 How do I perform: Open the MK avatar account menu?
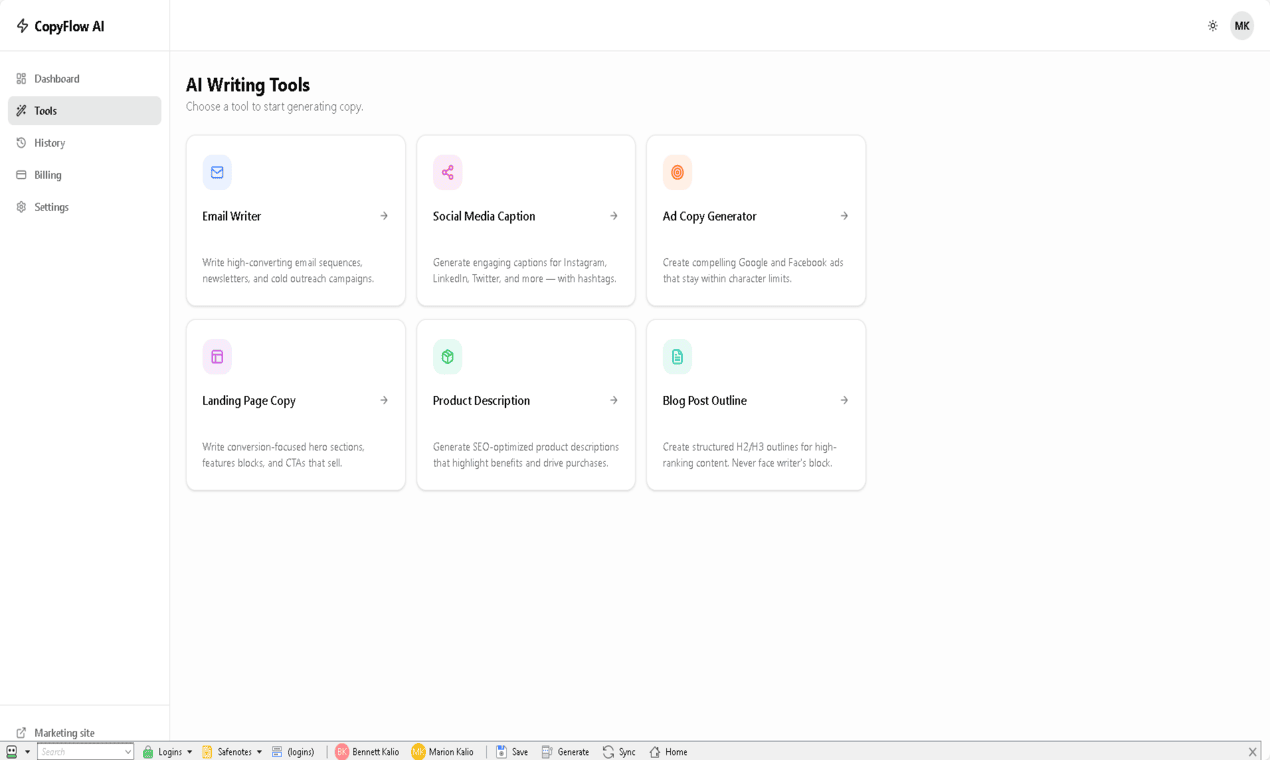coord(1241,26)
